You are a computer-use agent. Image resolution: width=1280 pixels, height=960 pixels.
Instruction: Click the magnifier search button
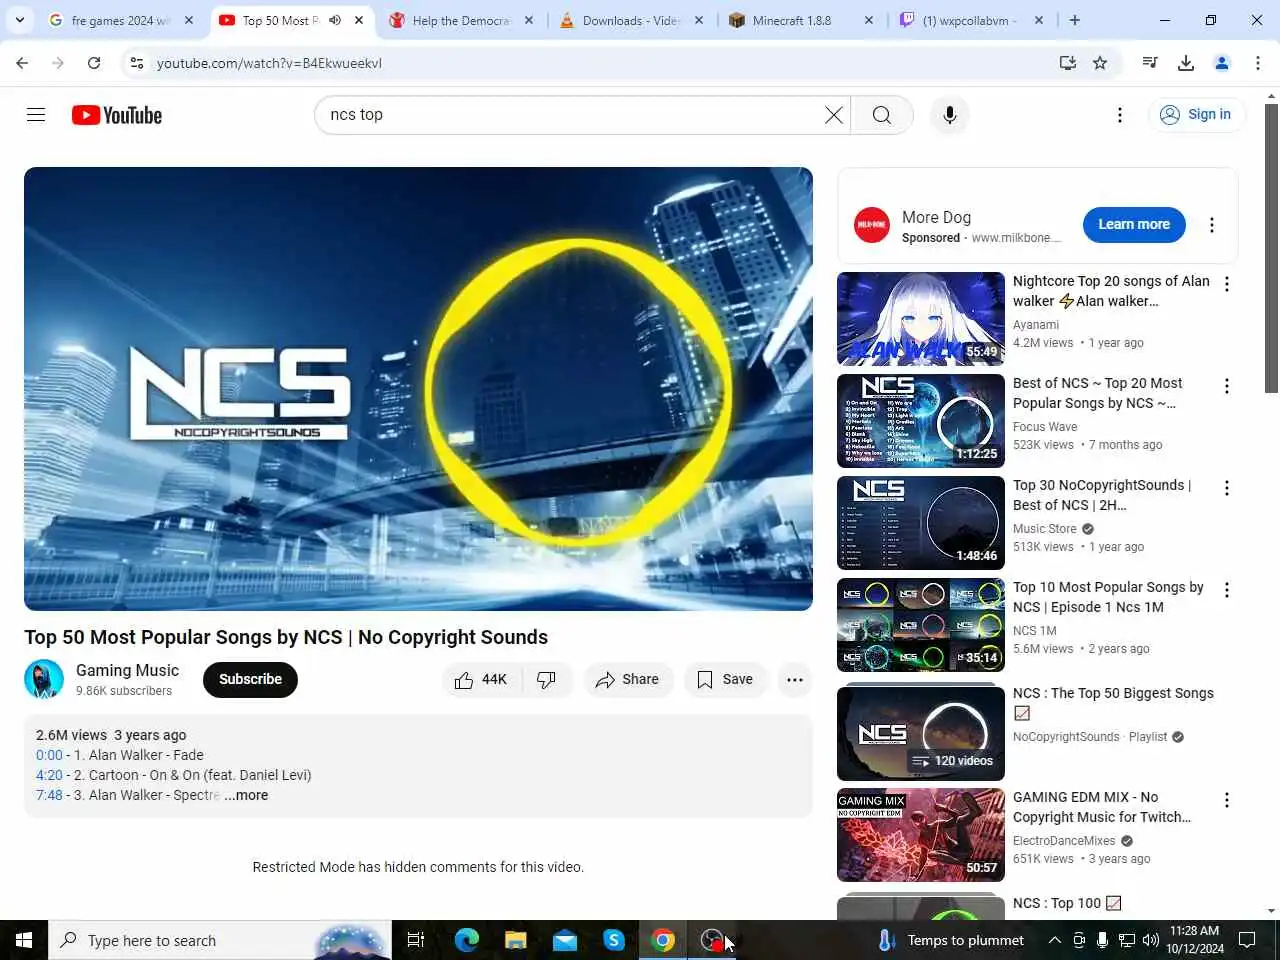coord(881,115)
